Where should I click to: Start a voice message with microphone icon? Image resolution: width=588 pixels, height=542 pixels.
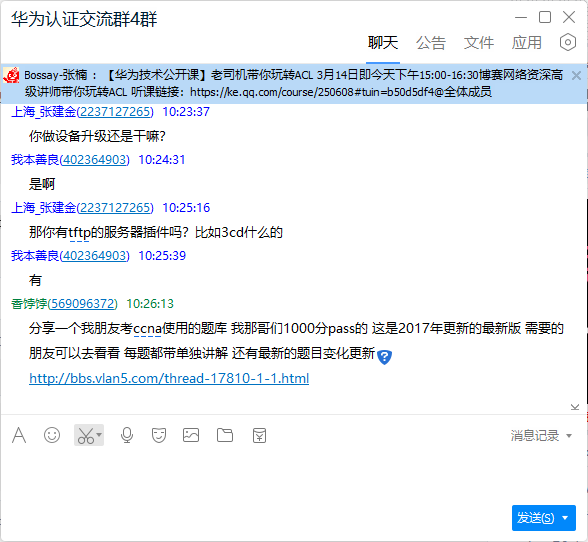127,435
